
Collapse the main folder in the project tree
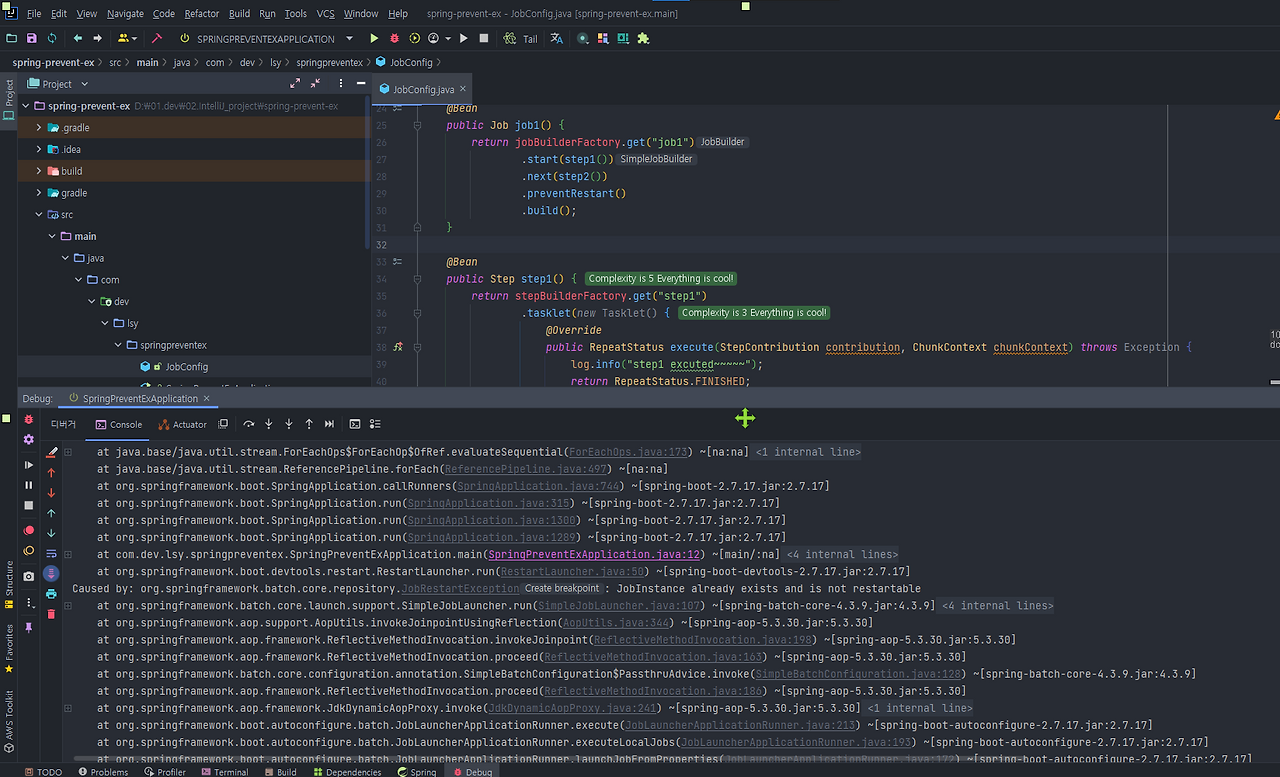tap(52, 236)
